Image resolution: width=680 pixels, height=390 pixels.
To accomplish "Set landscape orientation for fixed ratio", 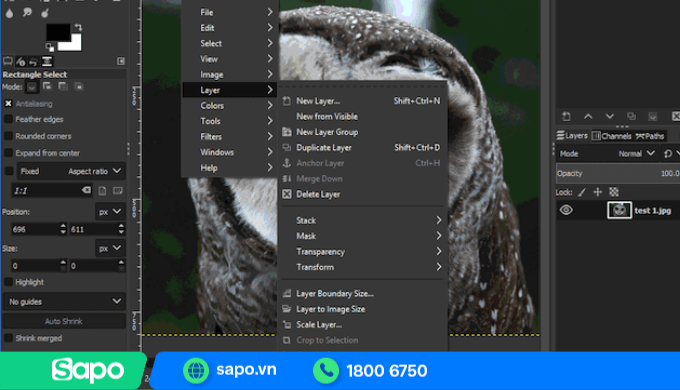I will click(118, 190).
